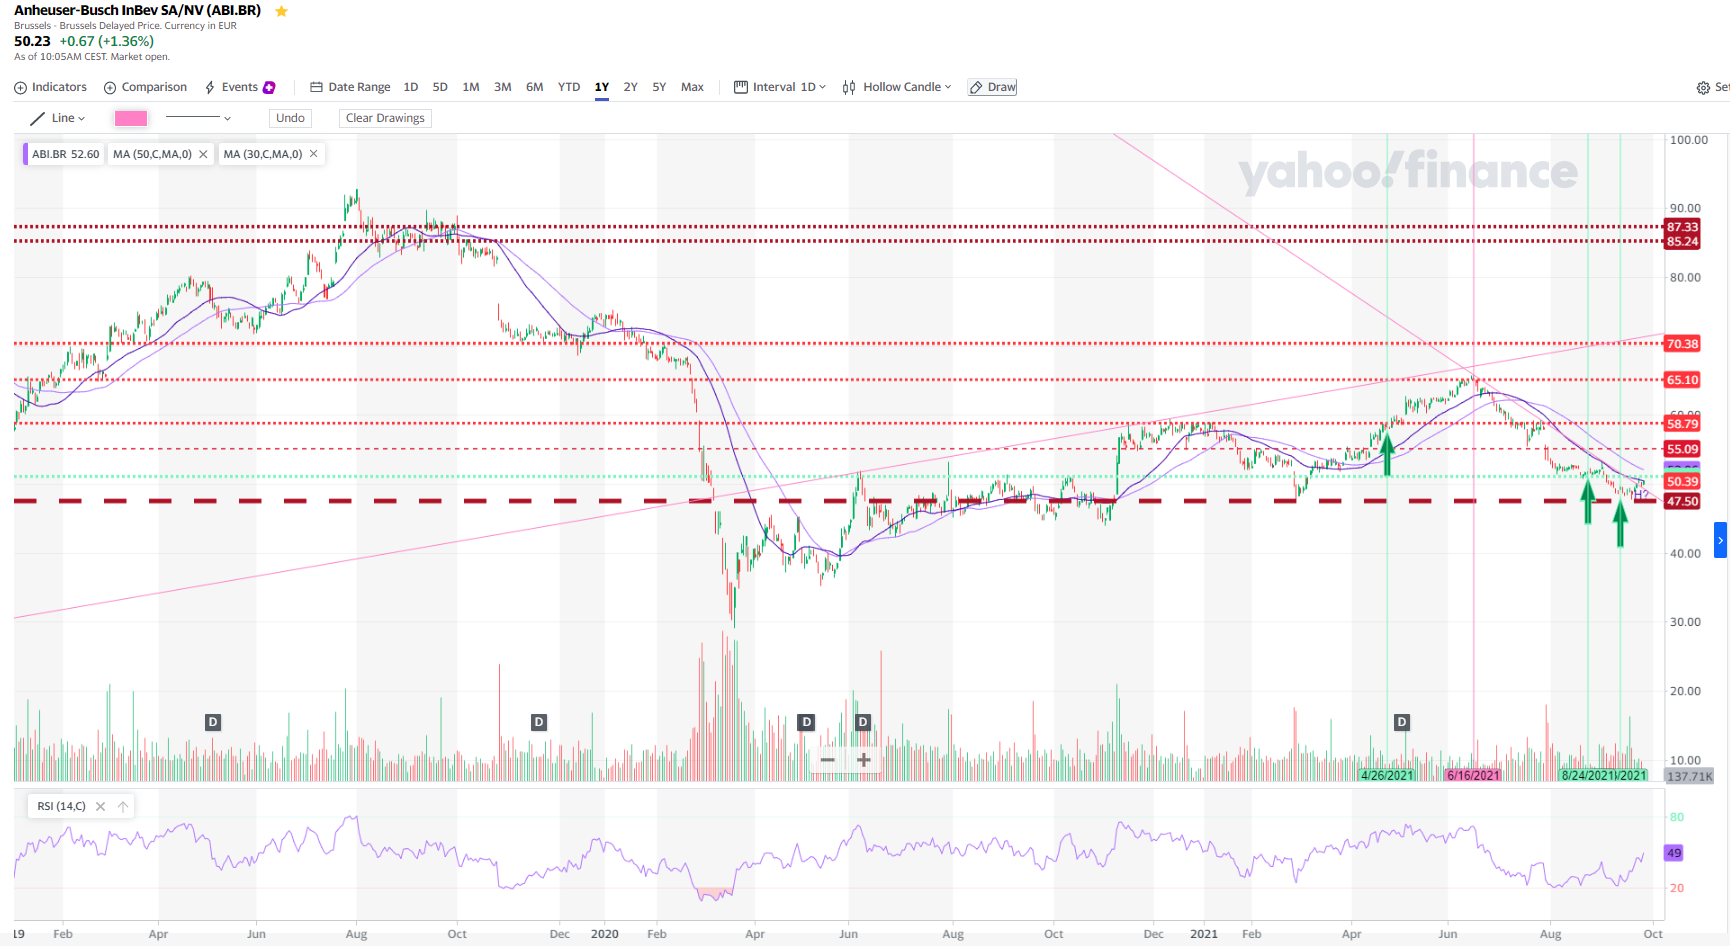
Task: Click the Undo button
Action: tap(290, 118)
